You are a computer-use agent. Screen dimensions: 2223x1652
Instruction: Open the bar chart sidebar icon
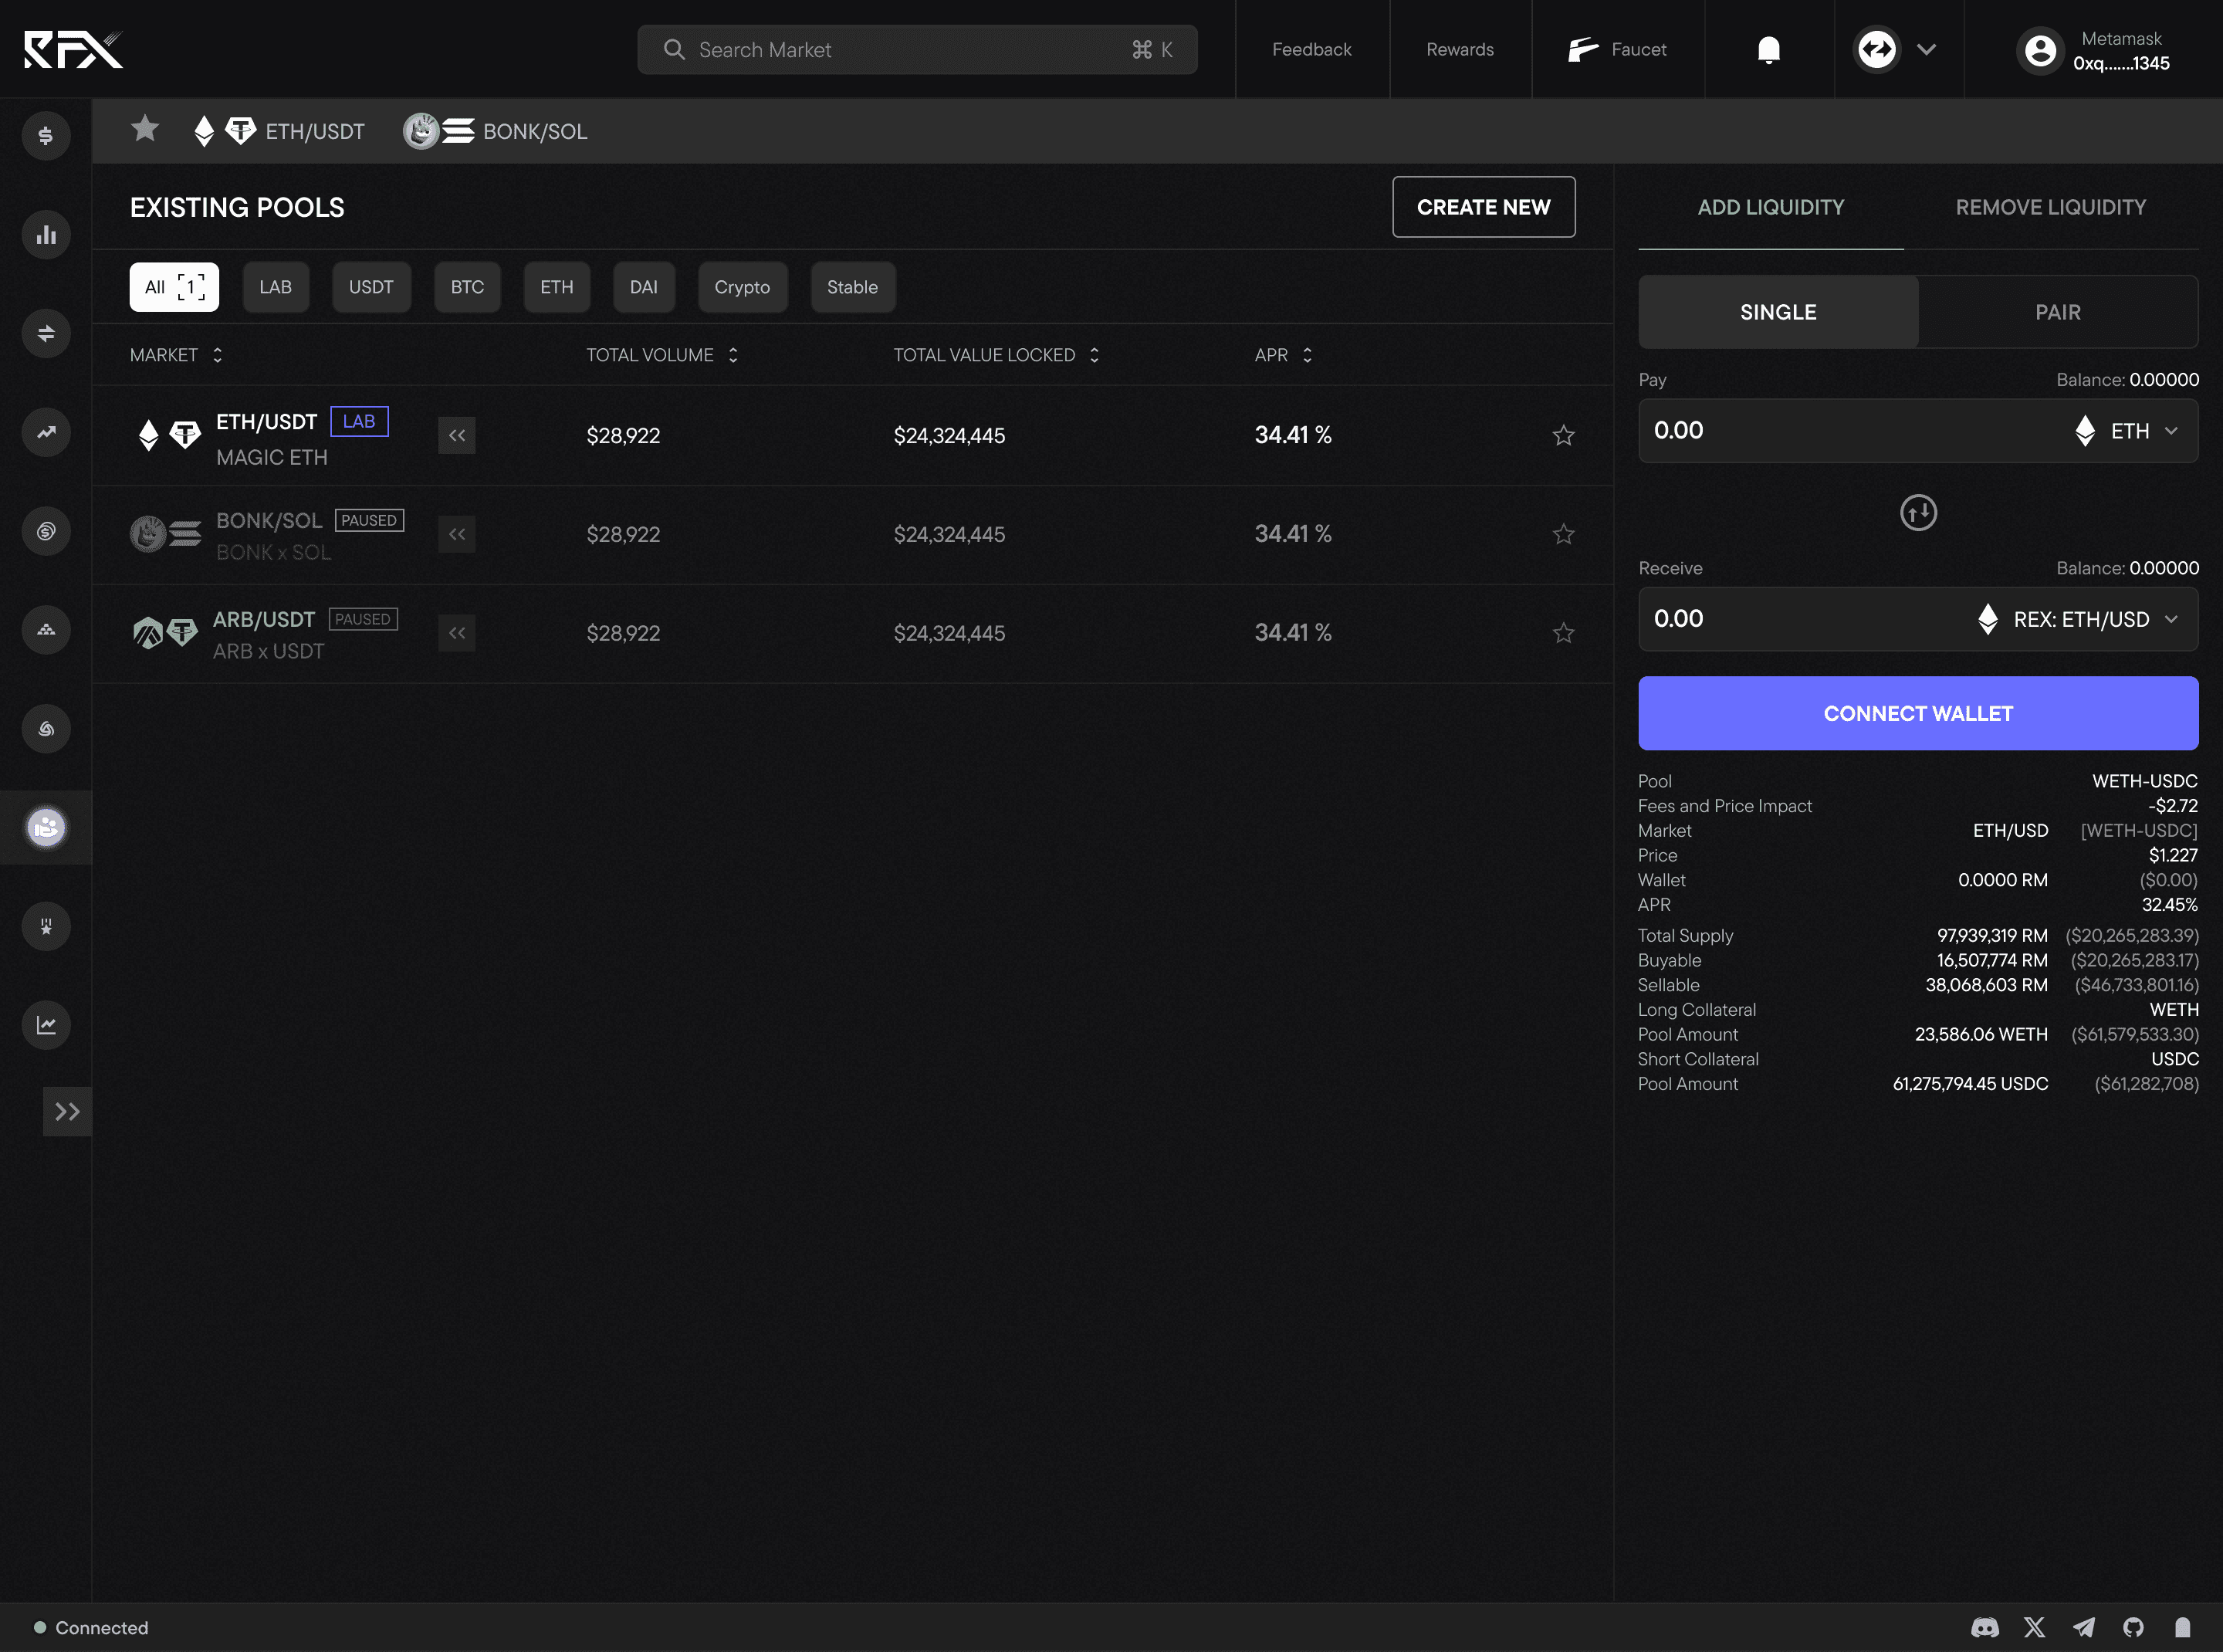tap(46, 235)
